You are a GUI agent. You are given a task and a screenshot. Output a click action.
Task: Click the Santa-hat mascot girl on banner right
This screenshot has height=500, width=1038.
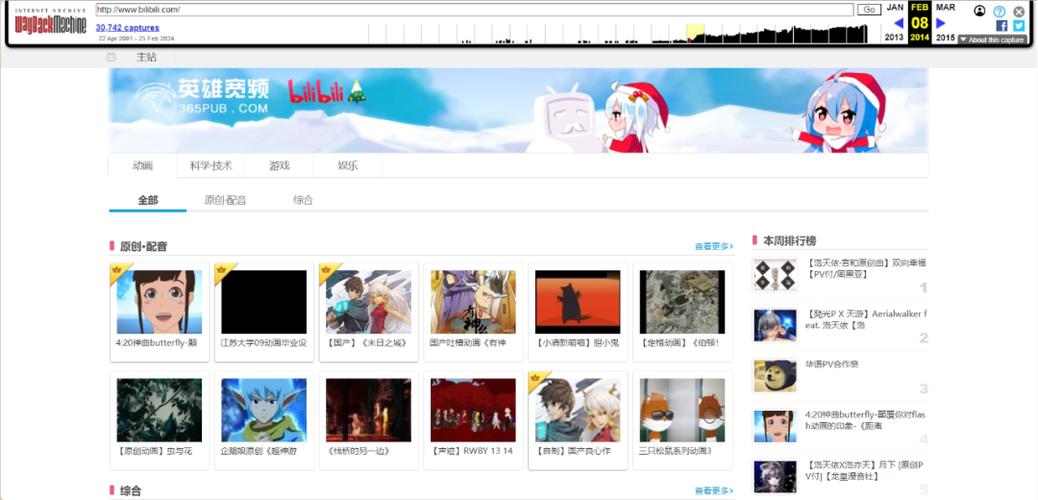[x=844, y=111]
